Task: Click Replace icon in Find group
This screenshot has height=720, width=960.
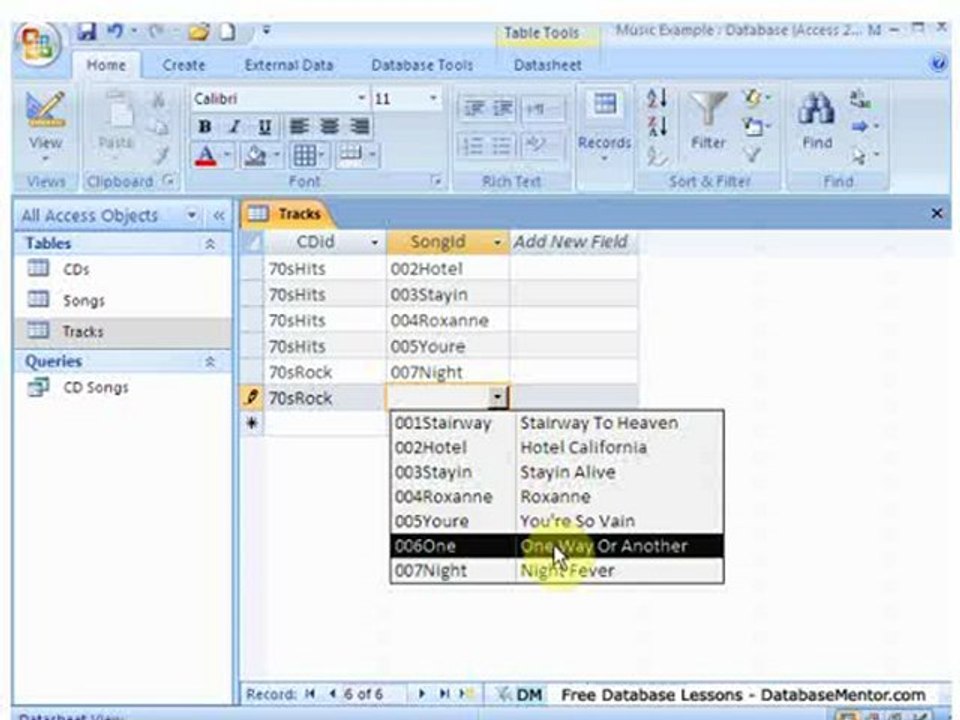Action: pyautogui.click(x=860, y=99)
